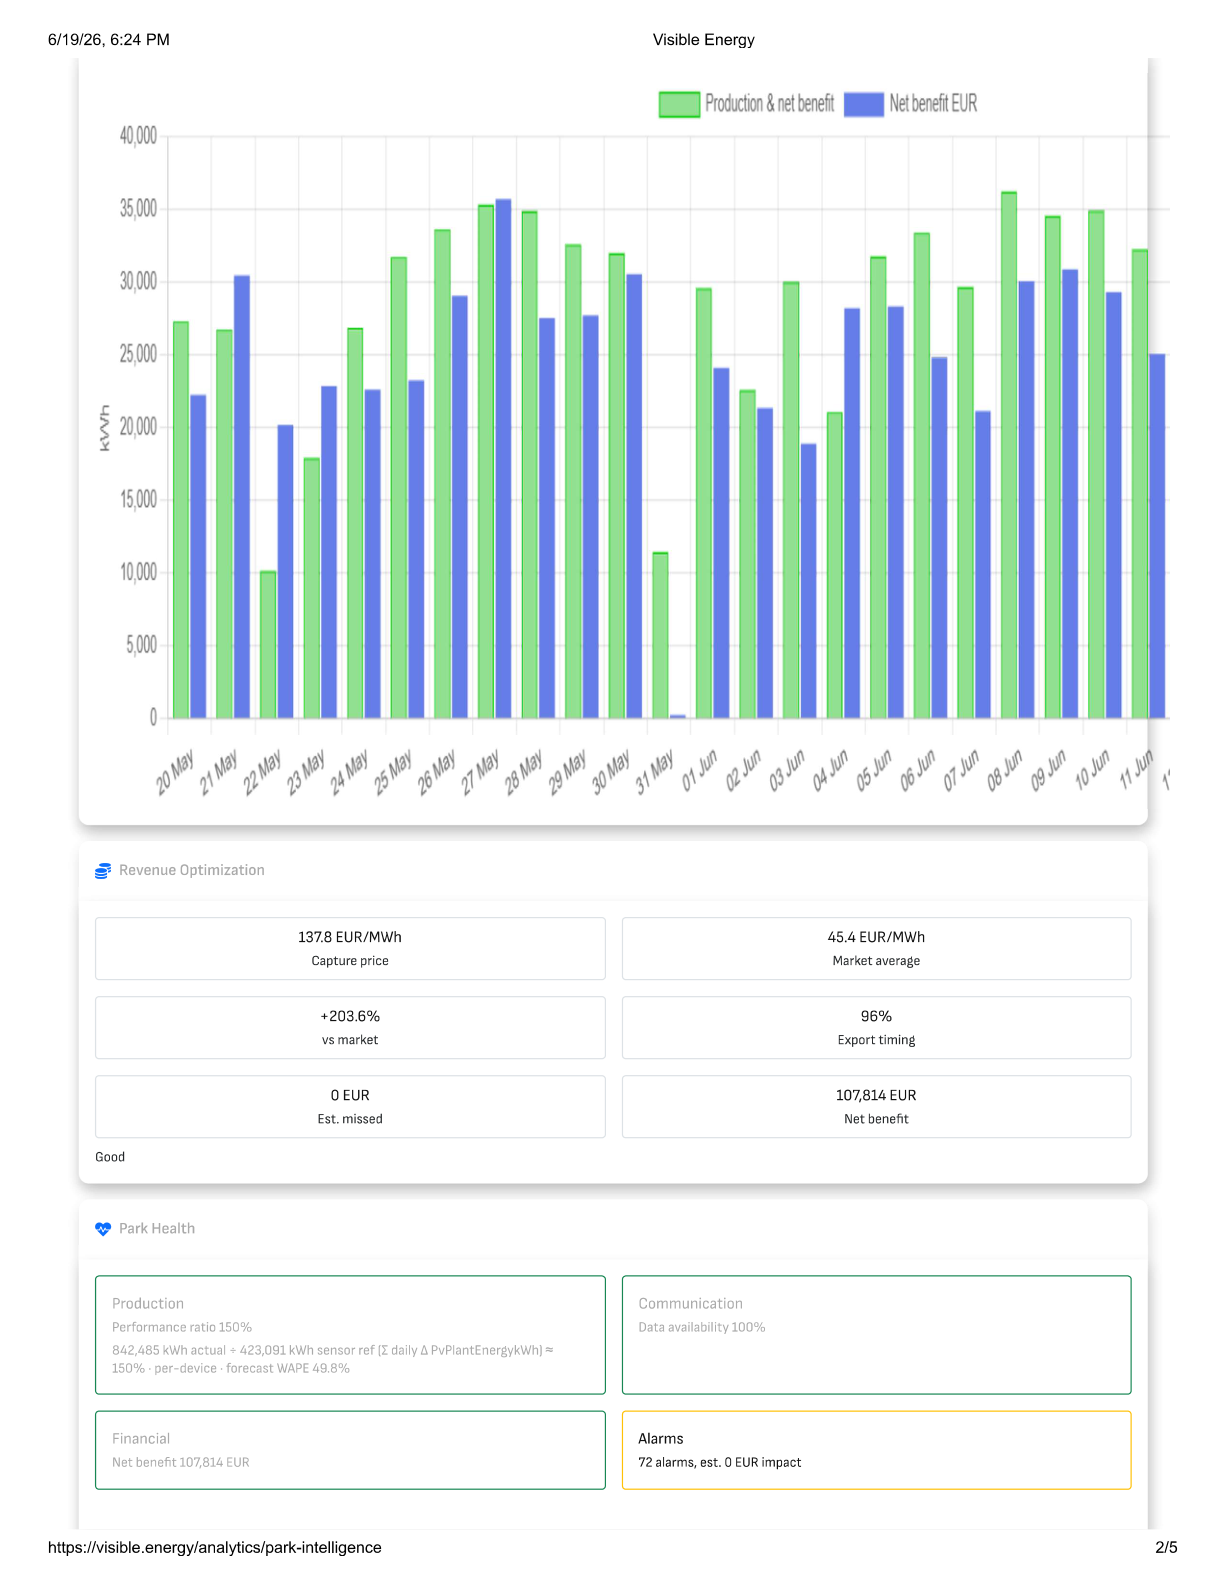Select the 0 EUR Est. missed tile

click(x=350, y=1107)
